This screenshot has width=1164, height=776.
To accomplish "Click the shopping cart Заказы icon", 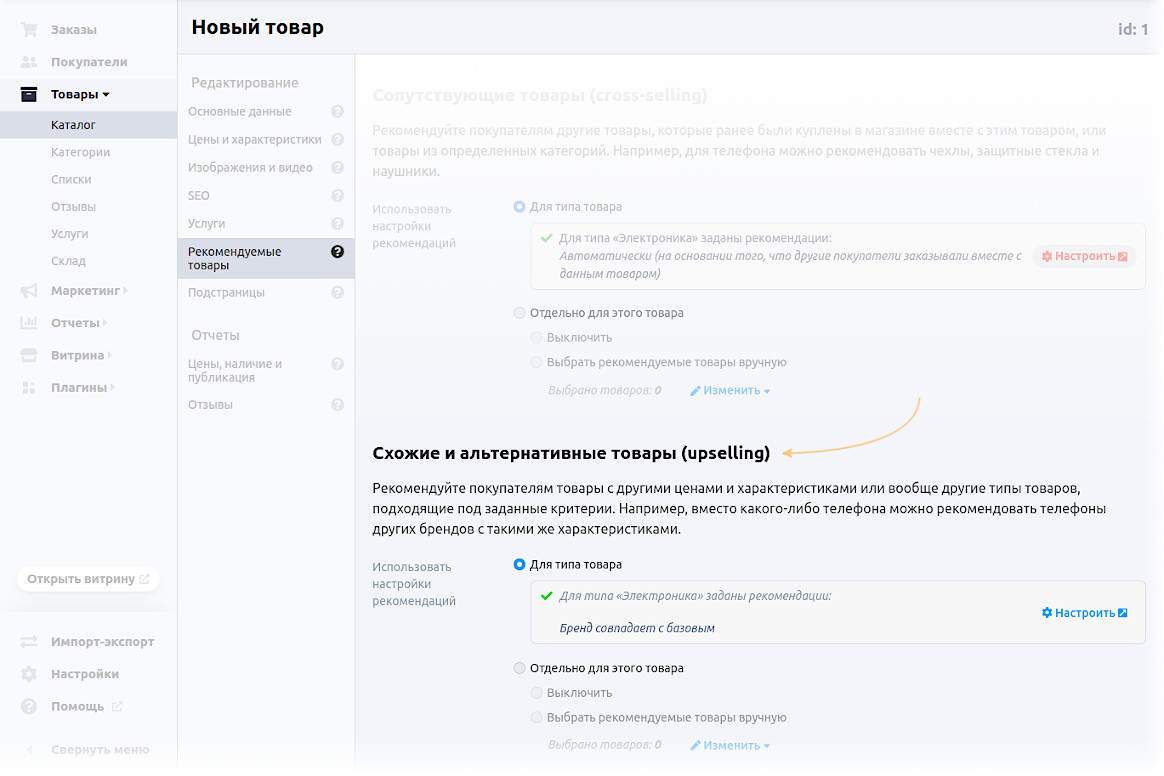I will [x=29, y=30].
